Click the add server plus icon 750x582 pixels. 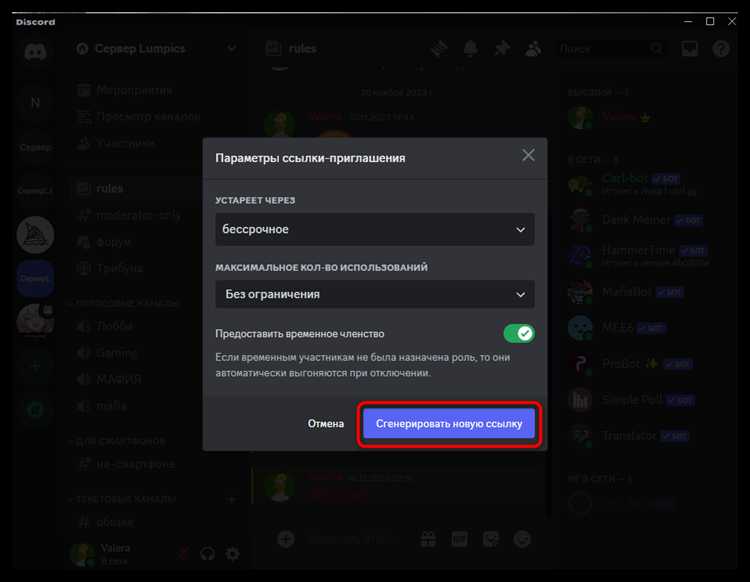[x=35, y=367]
